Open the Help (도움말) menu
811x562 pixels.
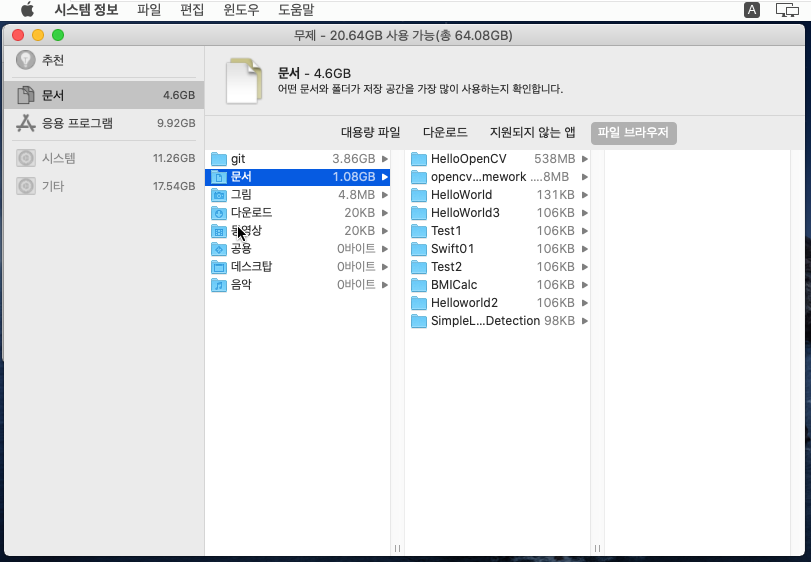point(295,10)
